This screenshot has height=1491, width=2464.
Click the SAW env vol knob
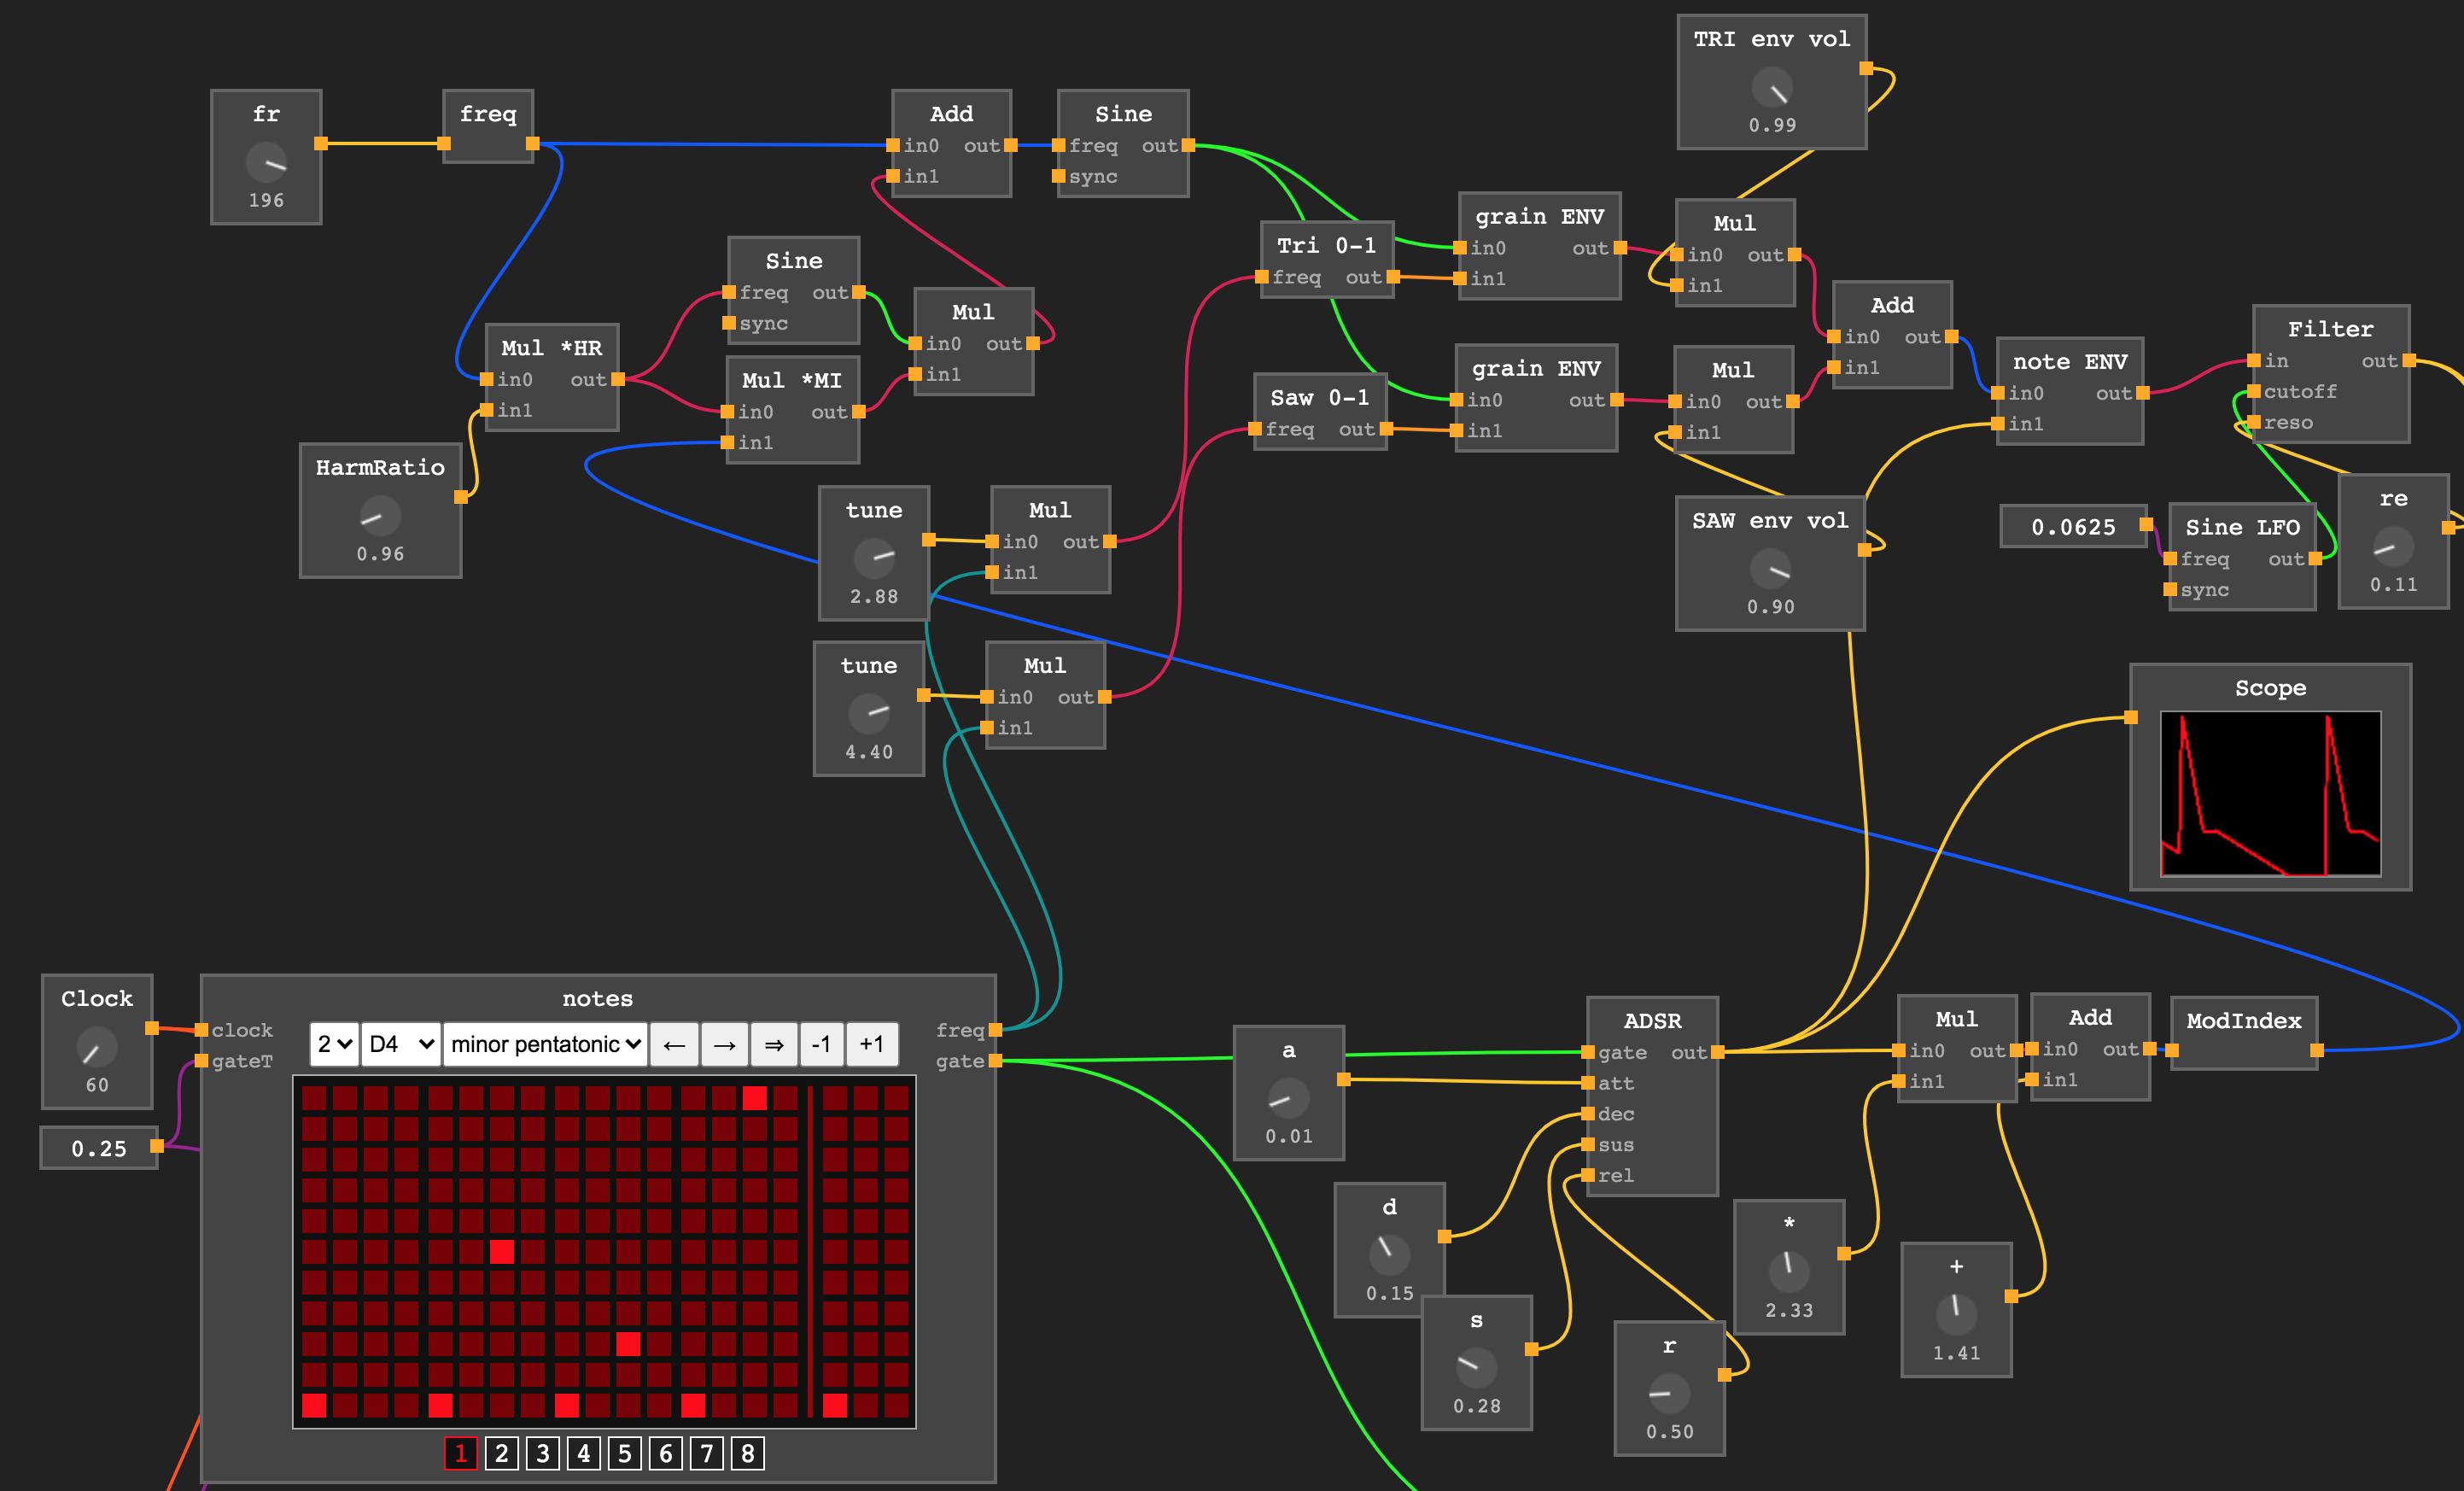[1770, 570]
